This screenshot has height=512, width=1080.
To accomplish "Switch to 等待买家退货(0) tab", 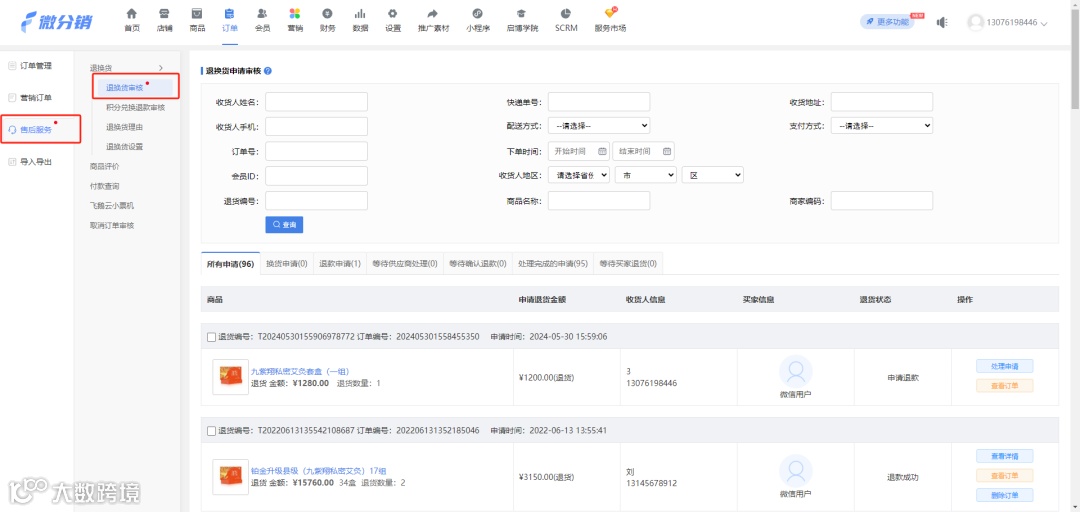I will (627, 263).
